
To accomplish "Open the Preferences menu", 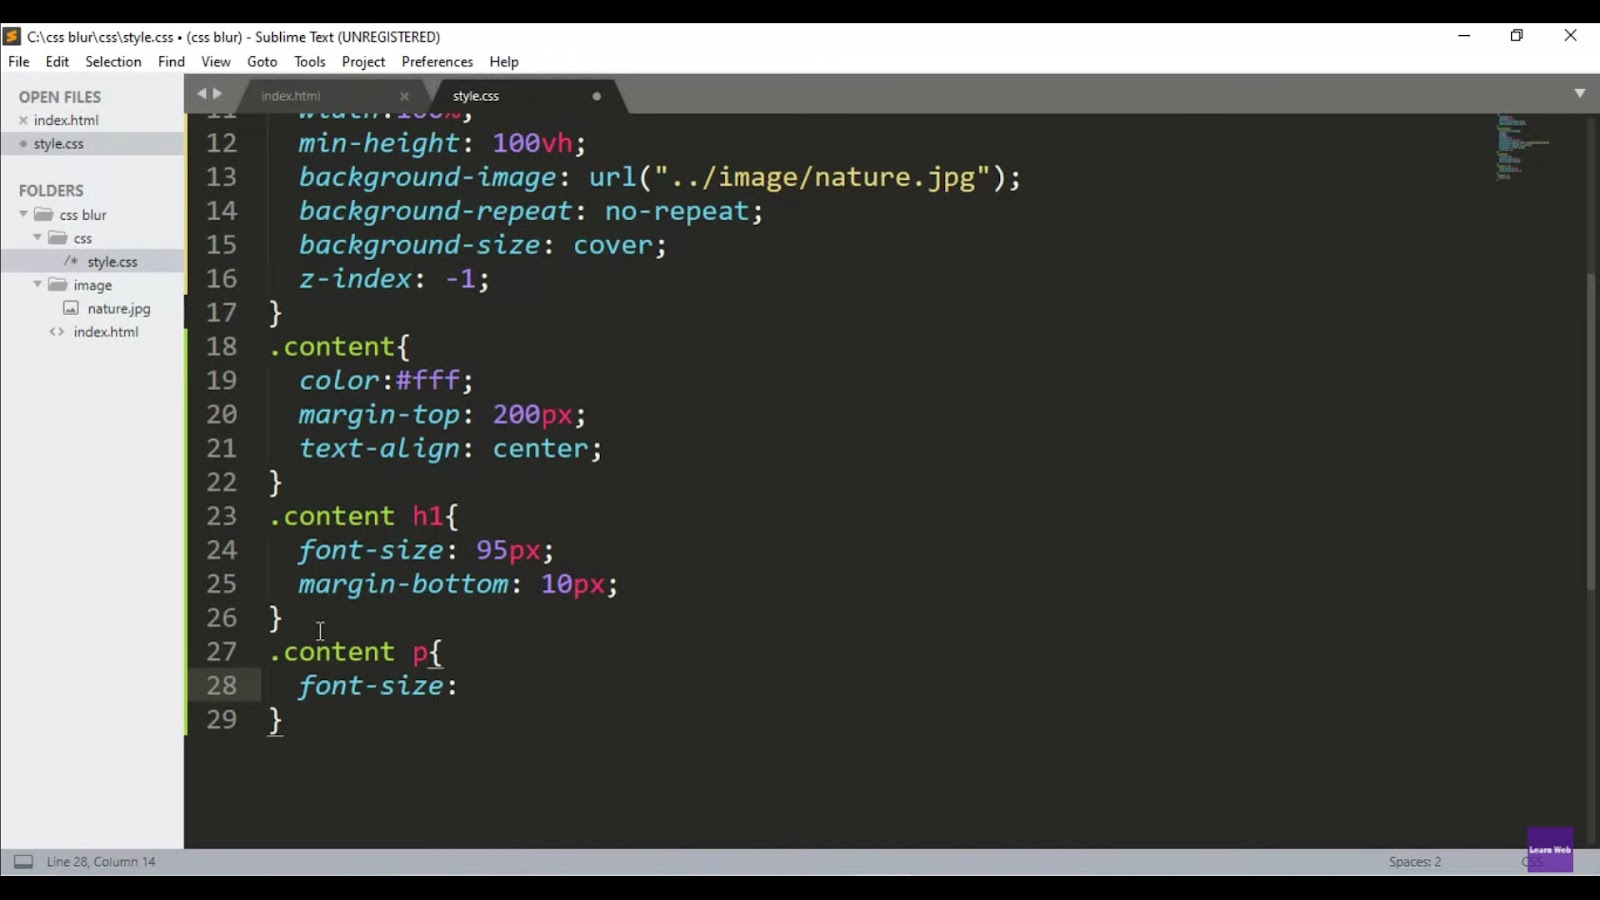I will point(436,61).
